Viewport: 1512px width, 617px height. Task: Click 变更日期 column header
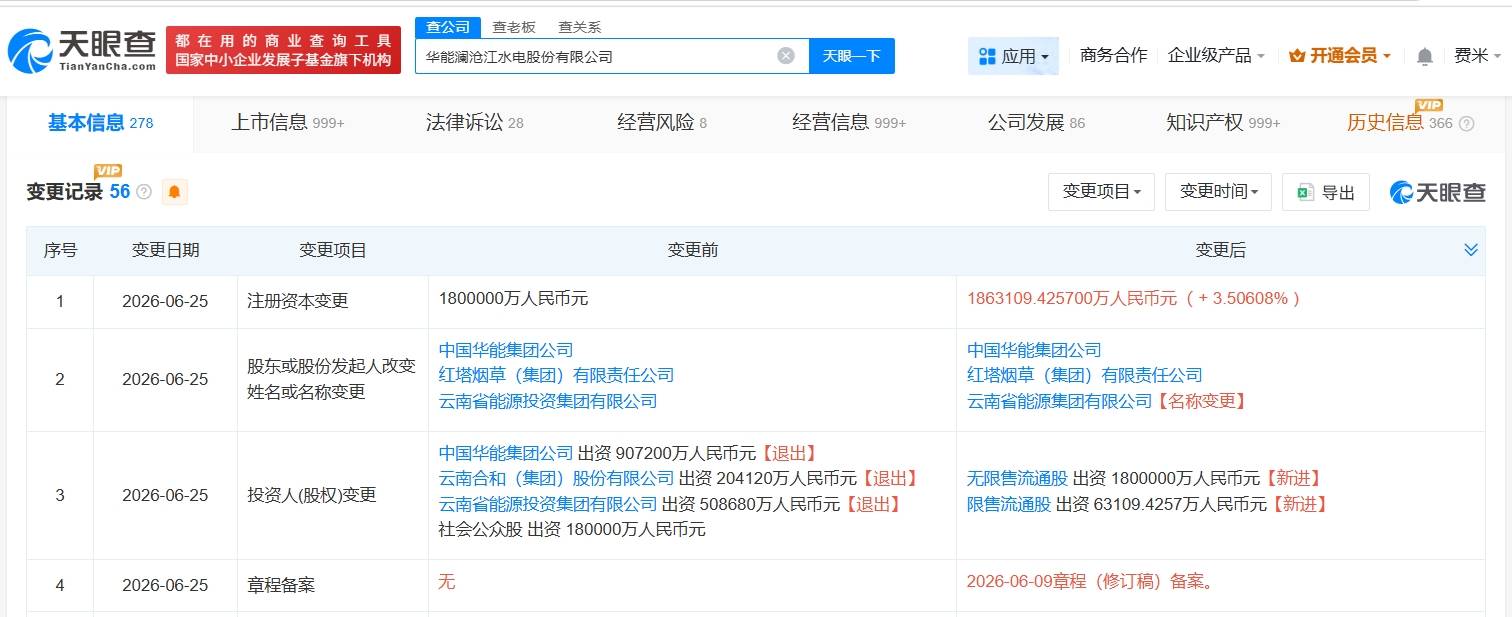coord(165,250)
